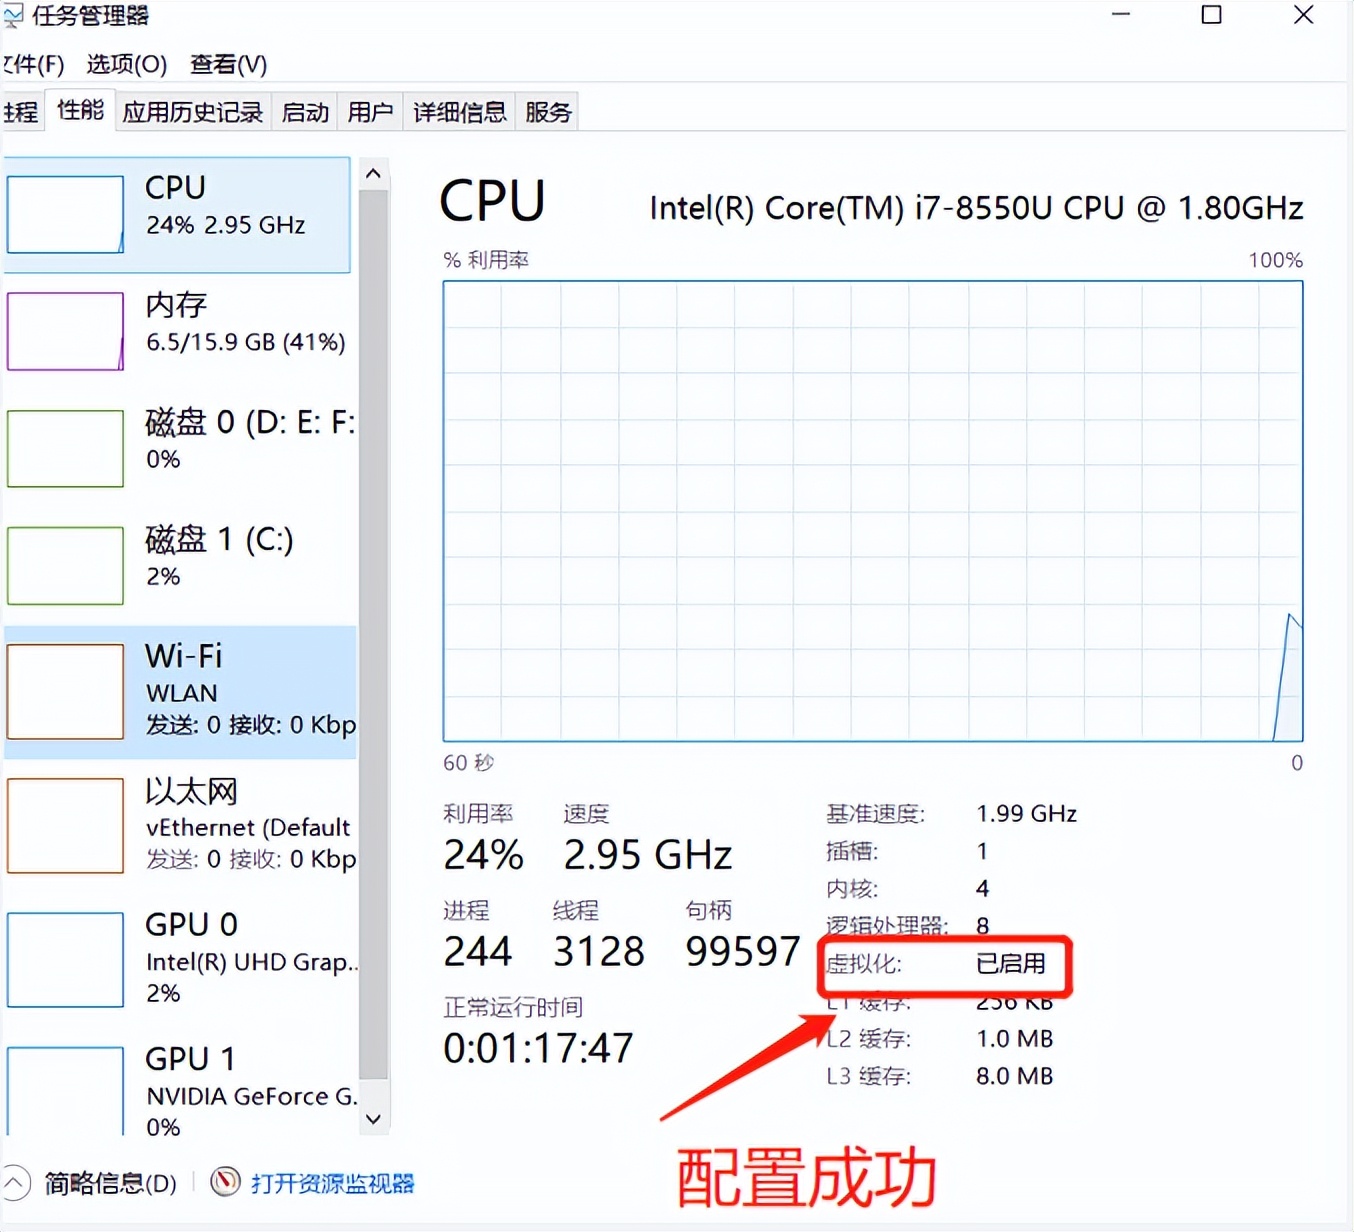
Task: Select the Wi-Fi WLAN network entry
Action: [180, 692]
